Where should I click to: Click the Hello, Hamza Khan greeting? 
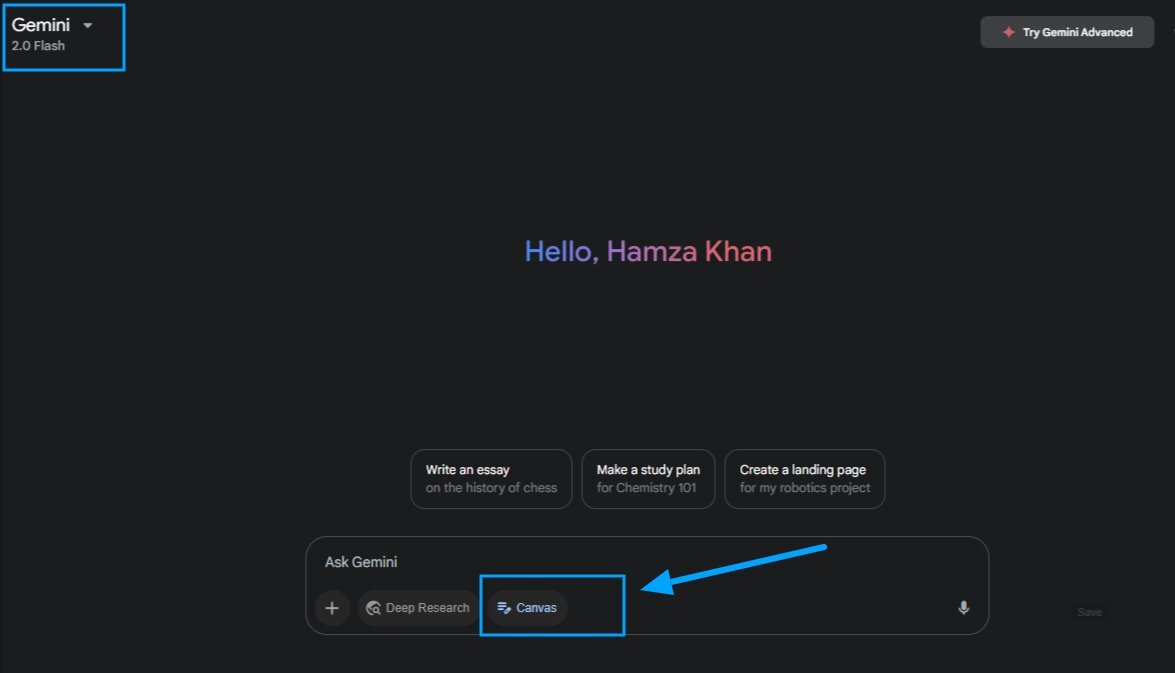pos(648,251)
